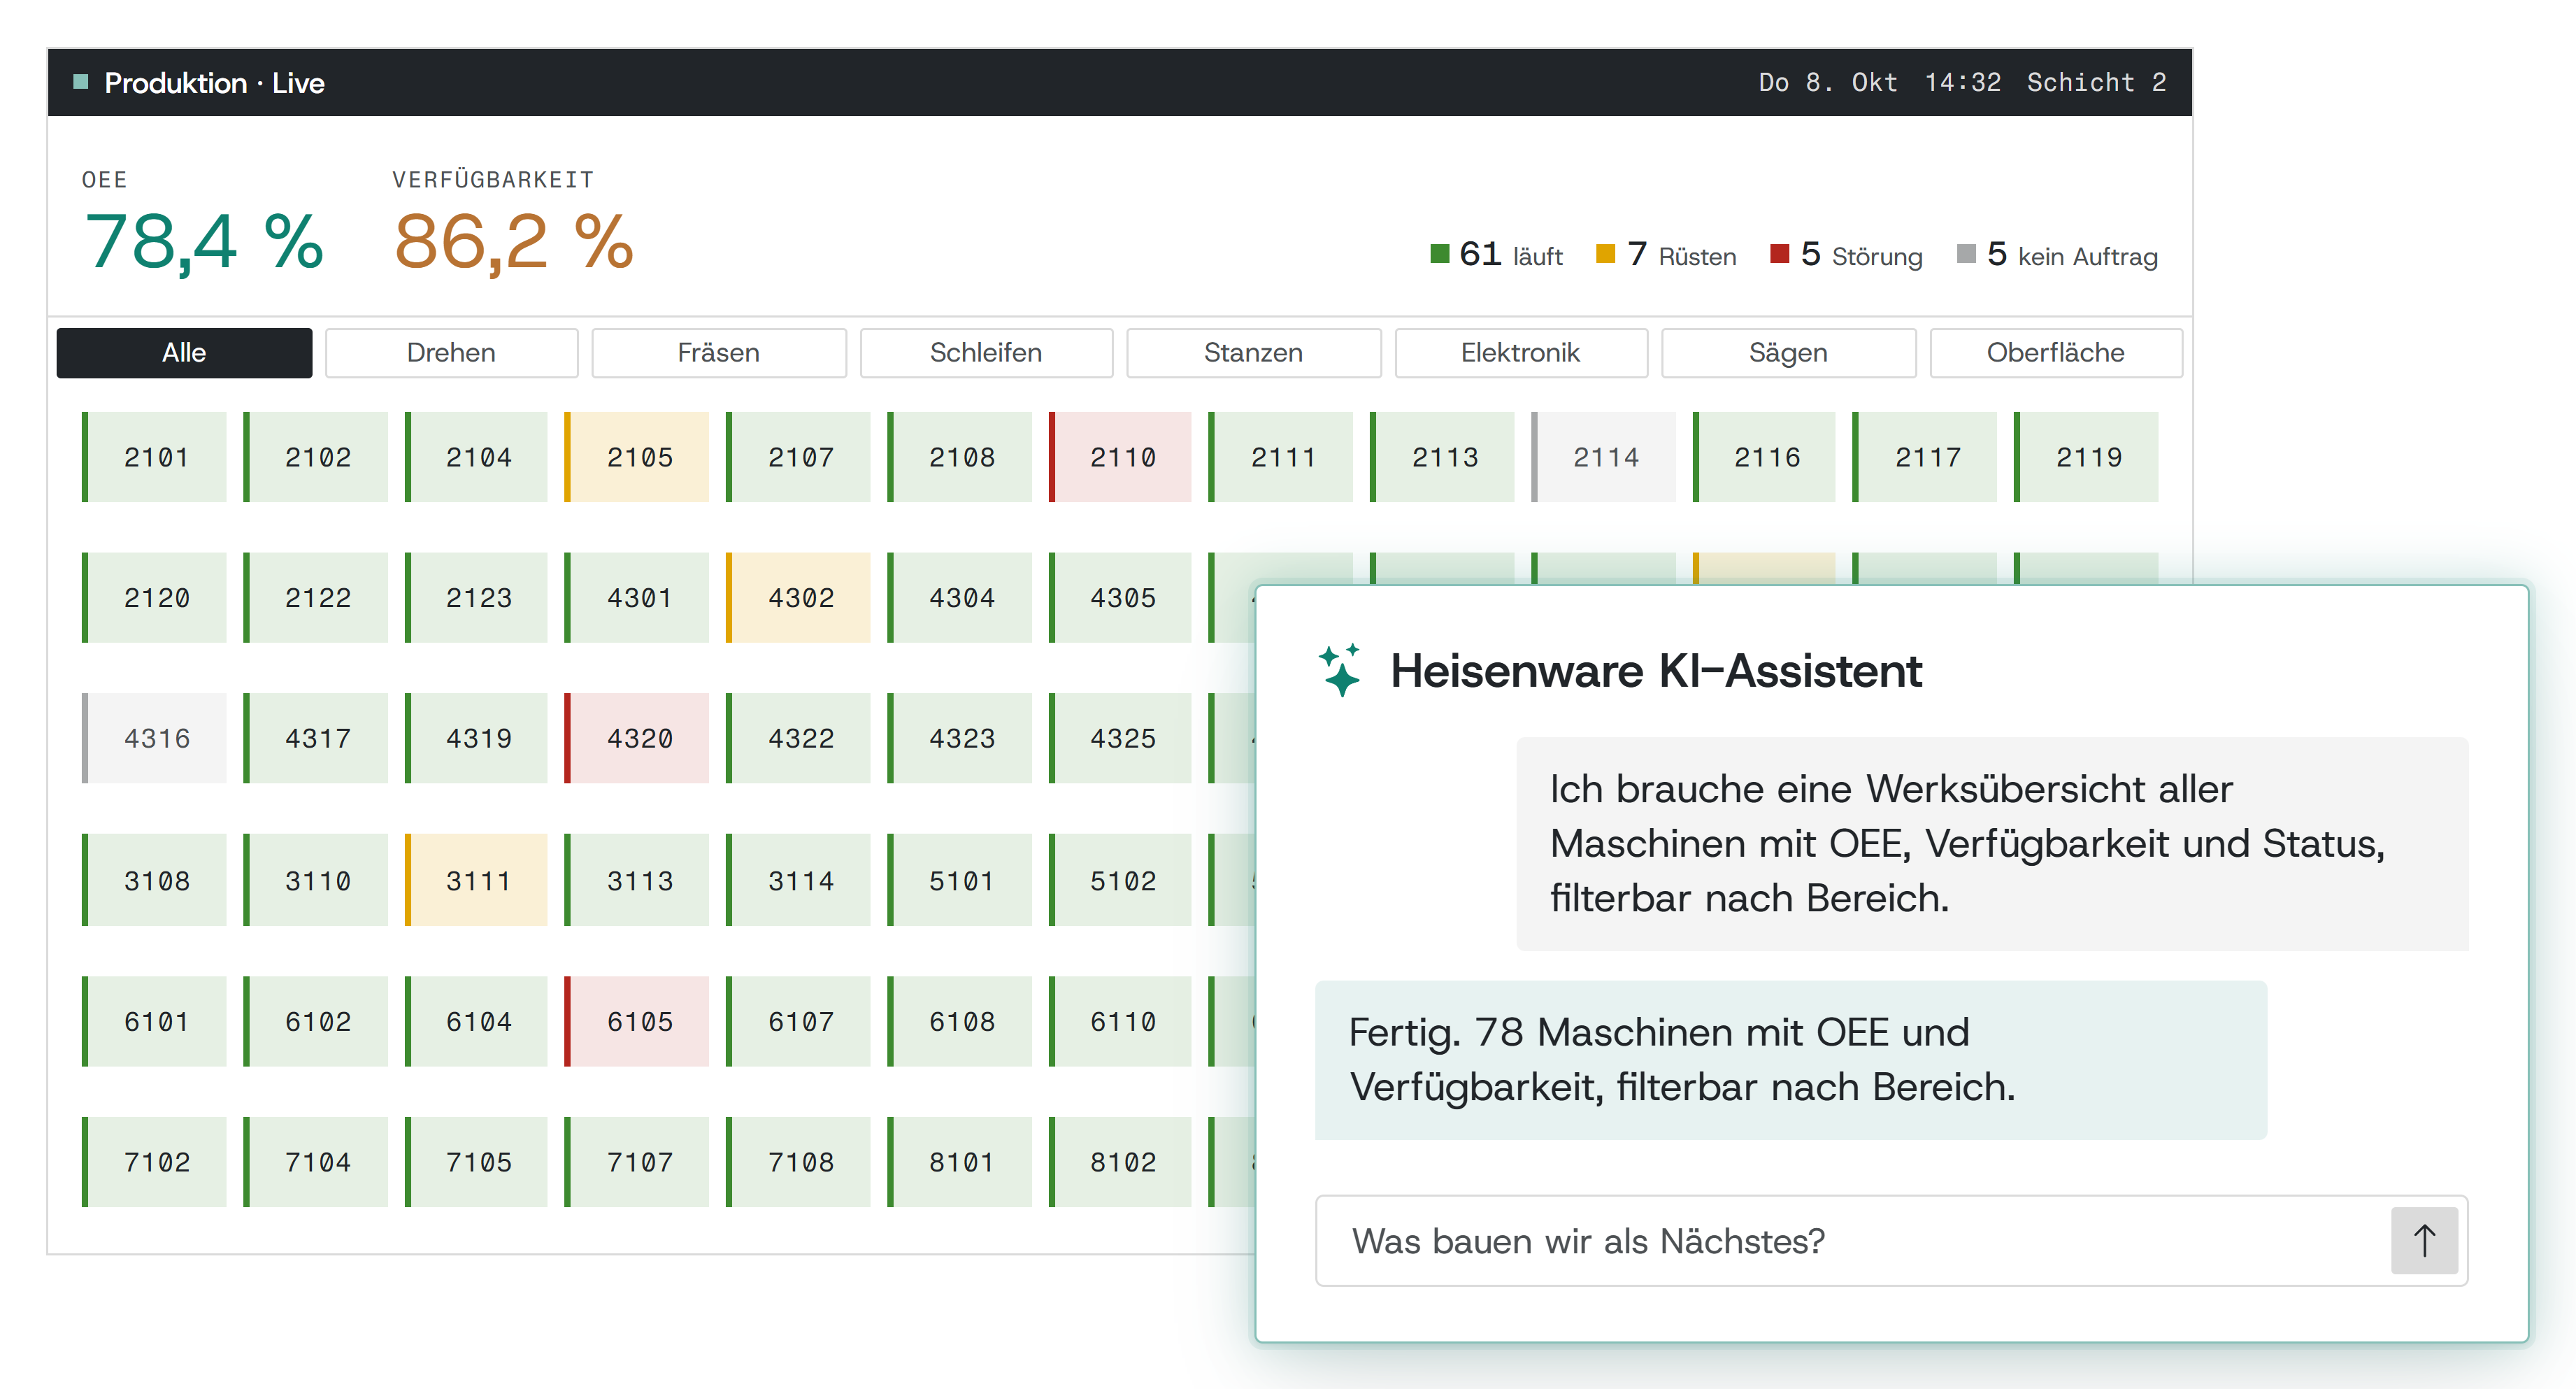Click the gray 'kein Auftrag' legend square
Screen dimensions: 2576x1389
click(x=1966, y=254)
